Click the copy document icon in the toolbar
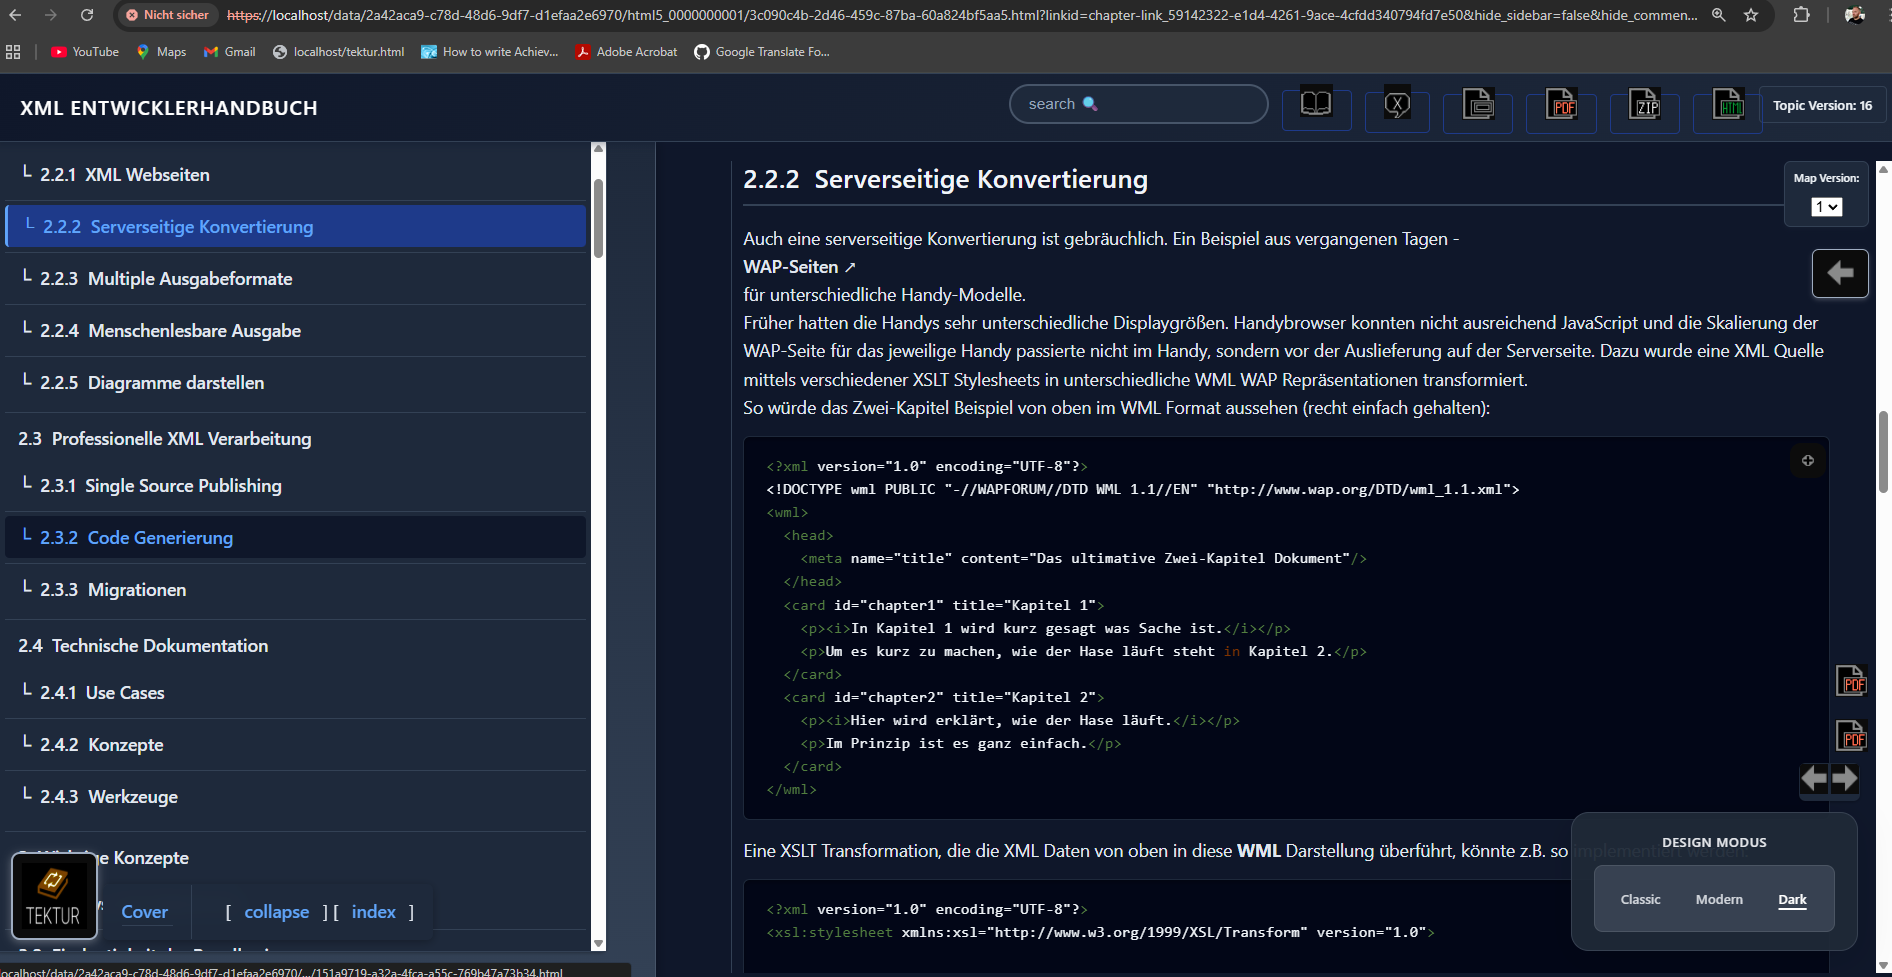The width and height of the screenshot is (1892, 977). pos(1478,104)
